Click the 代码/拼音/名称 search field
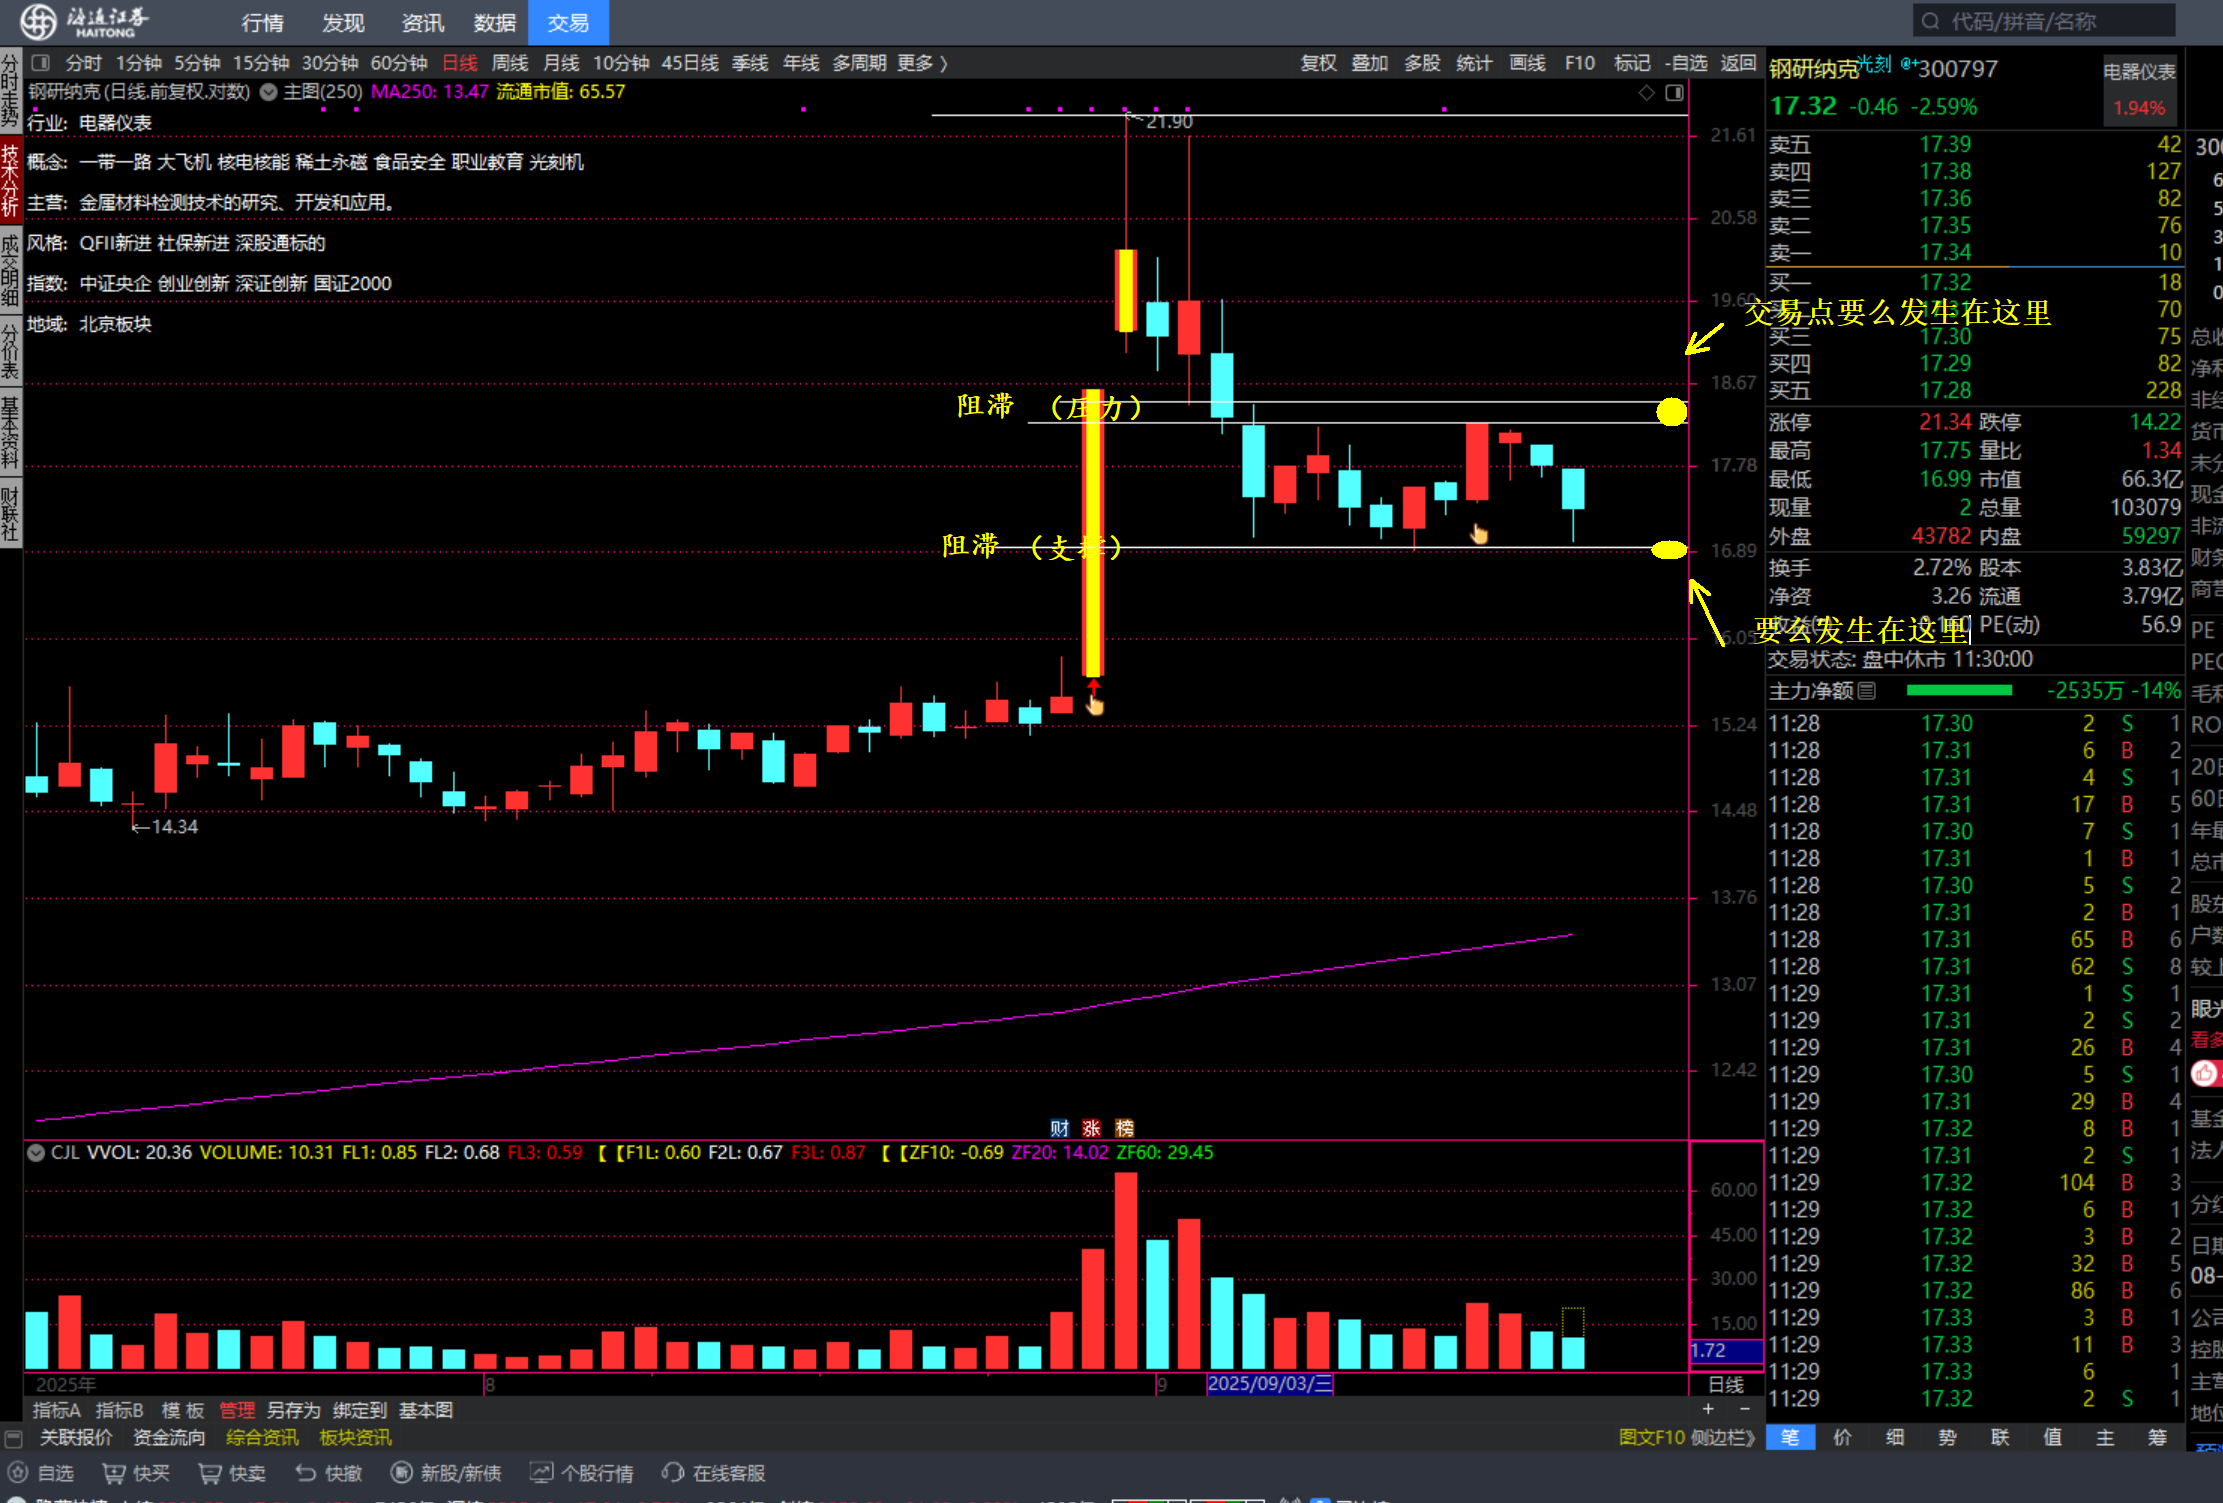 [2044, 21]
